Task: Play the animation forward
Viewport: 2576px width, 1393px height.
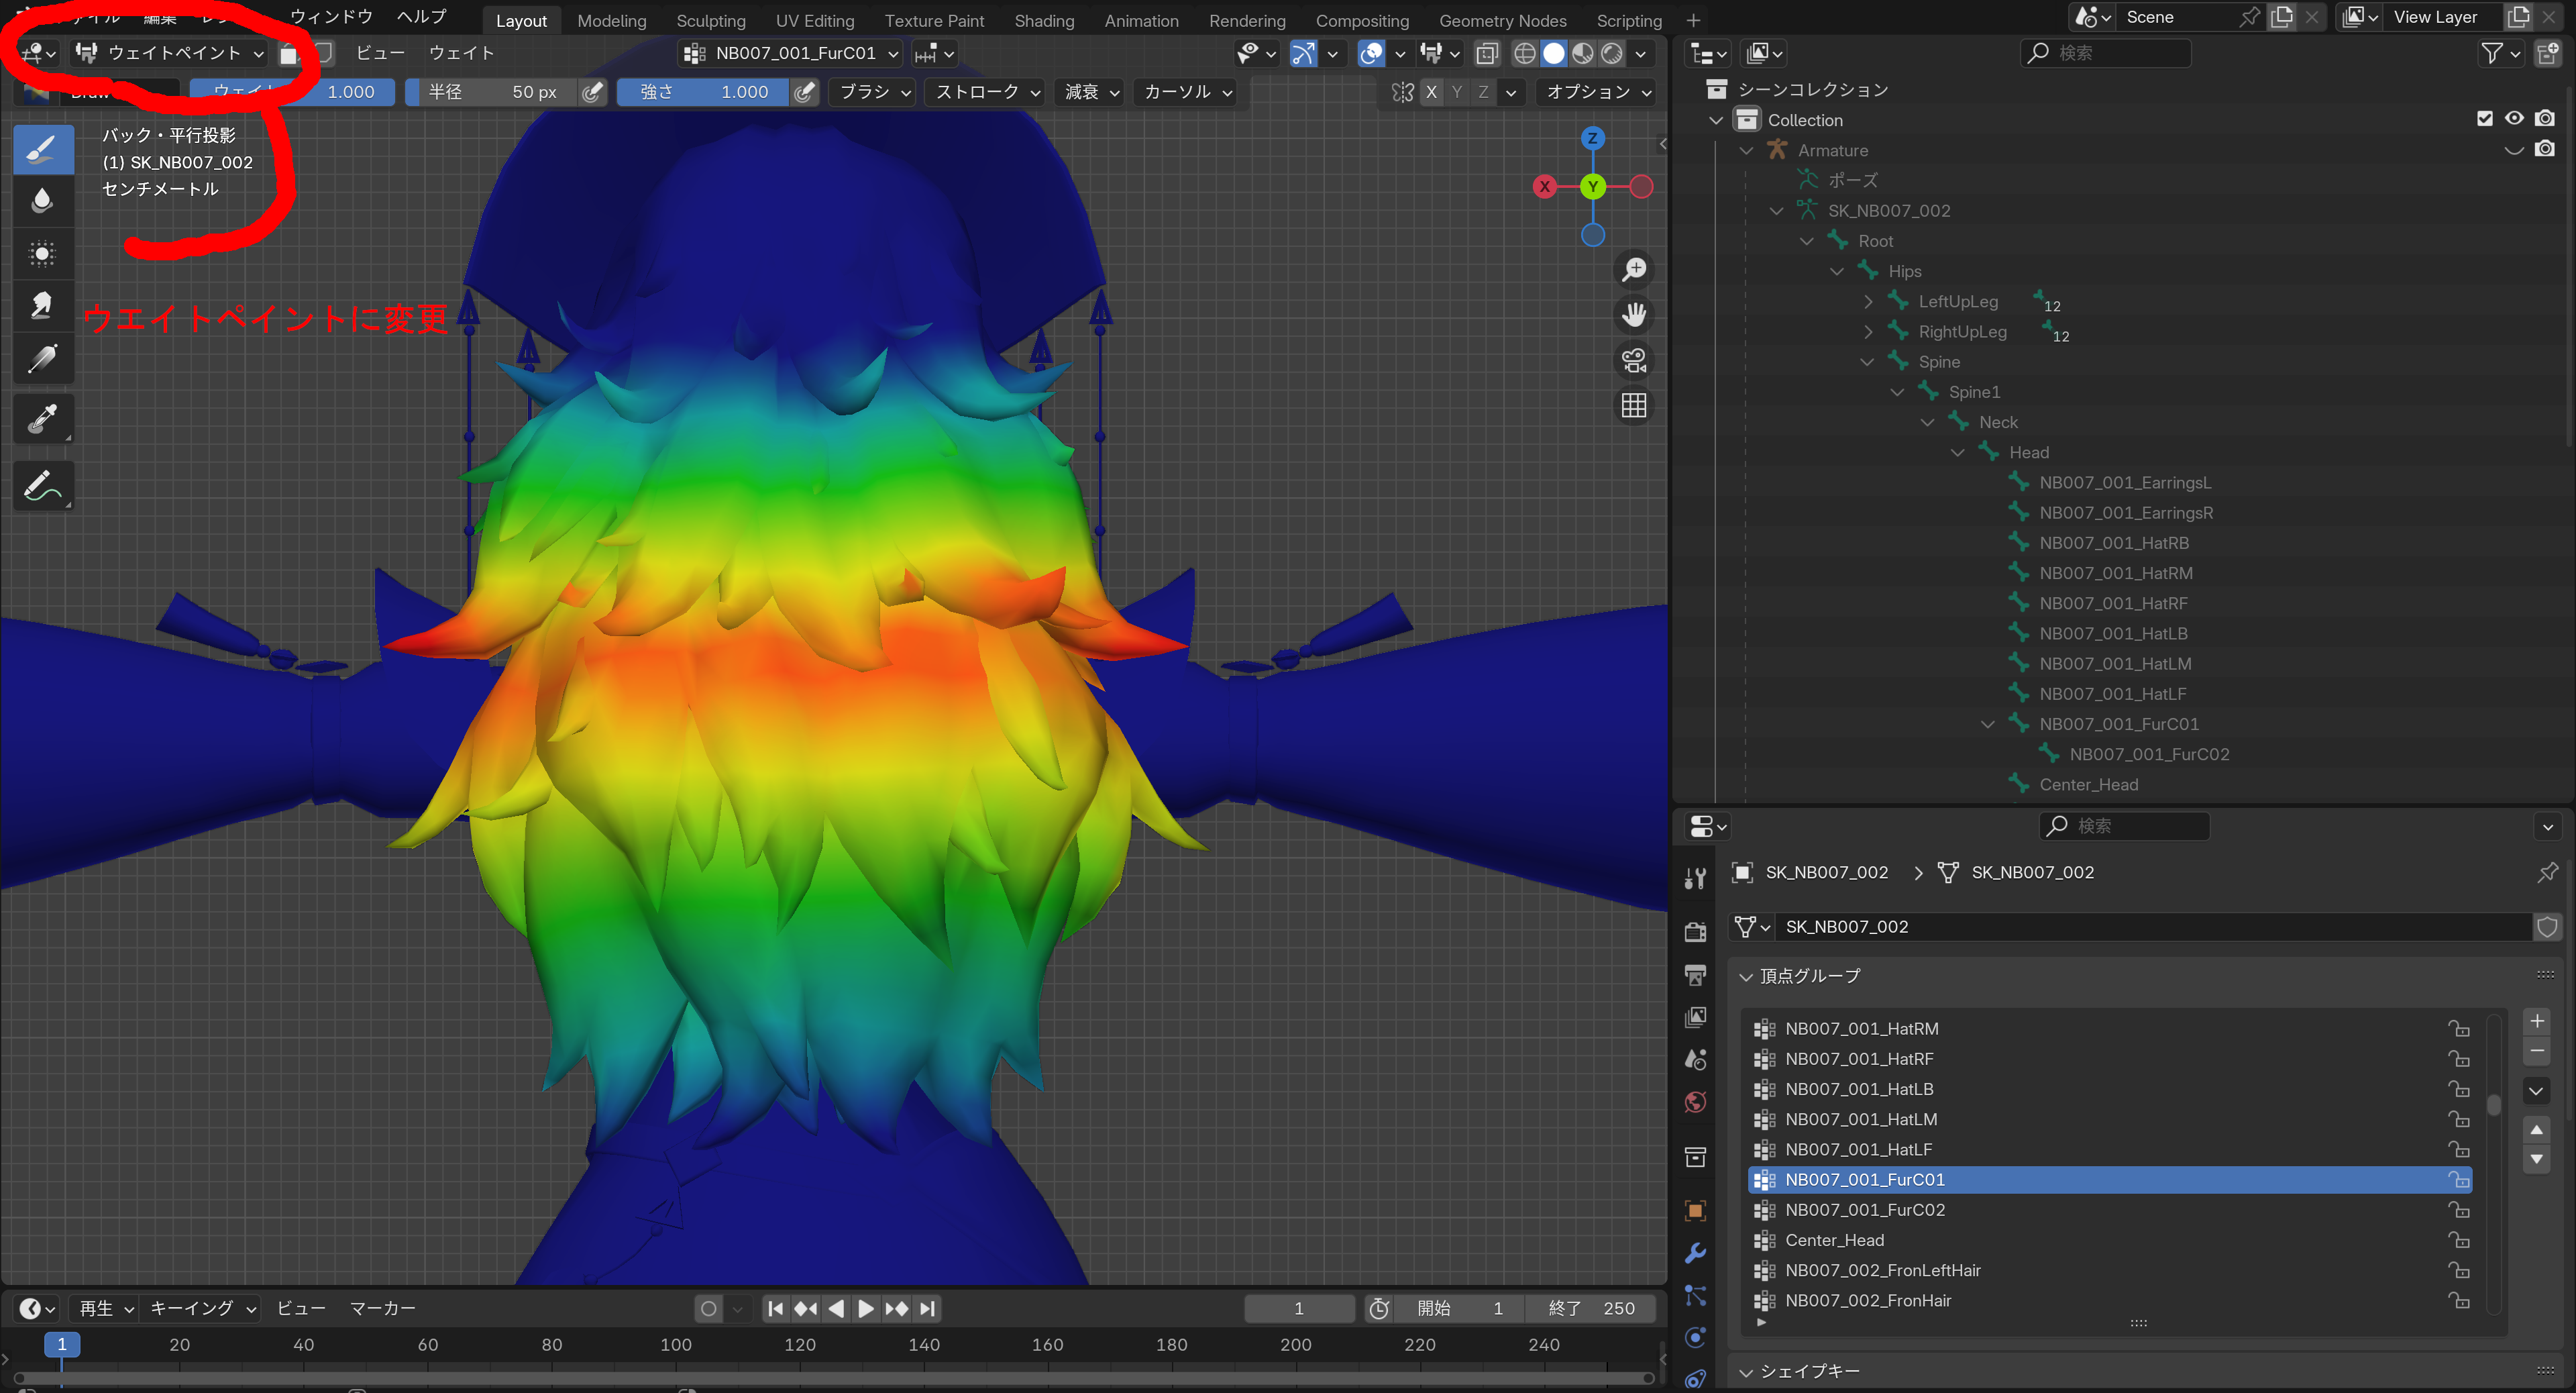Action: coord(866,1308)
